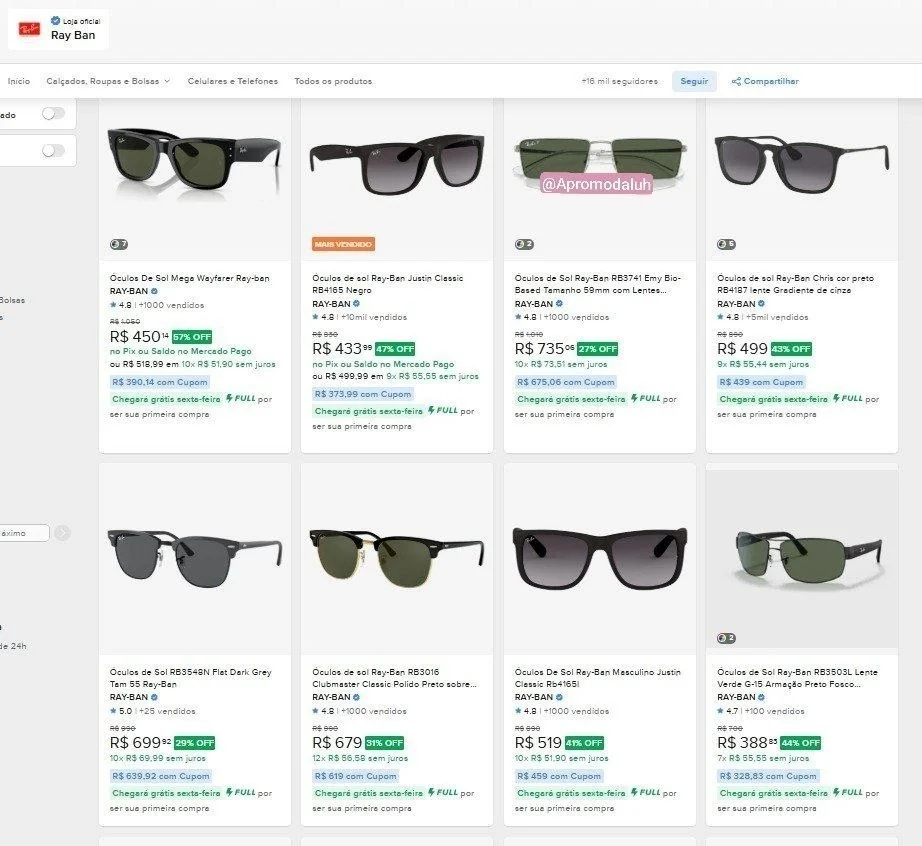Click the 5.0 rating on RB3548N
Viewport: 922px width, 846px height.
tap(125, 711)
